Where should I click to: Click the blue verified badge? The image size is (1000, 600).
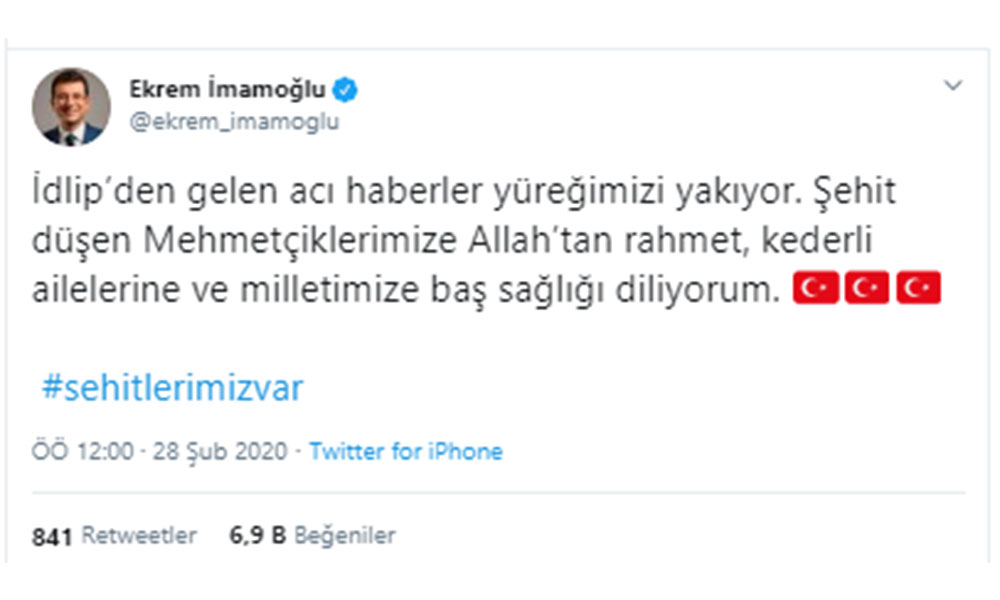pyautogui.click(x=346, y=91)
